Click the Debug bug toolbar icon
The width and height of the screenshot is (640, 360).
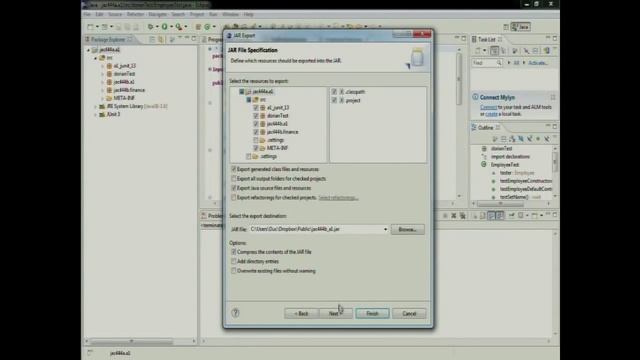151,27
